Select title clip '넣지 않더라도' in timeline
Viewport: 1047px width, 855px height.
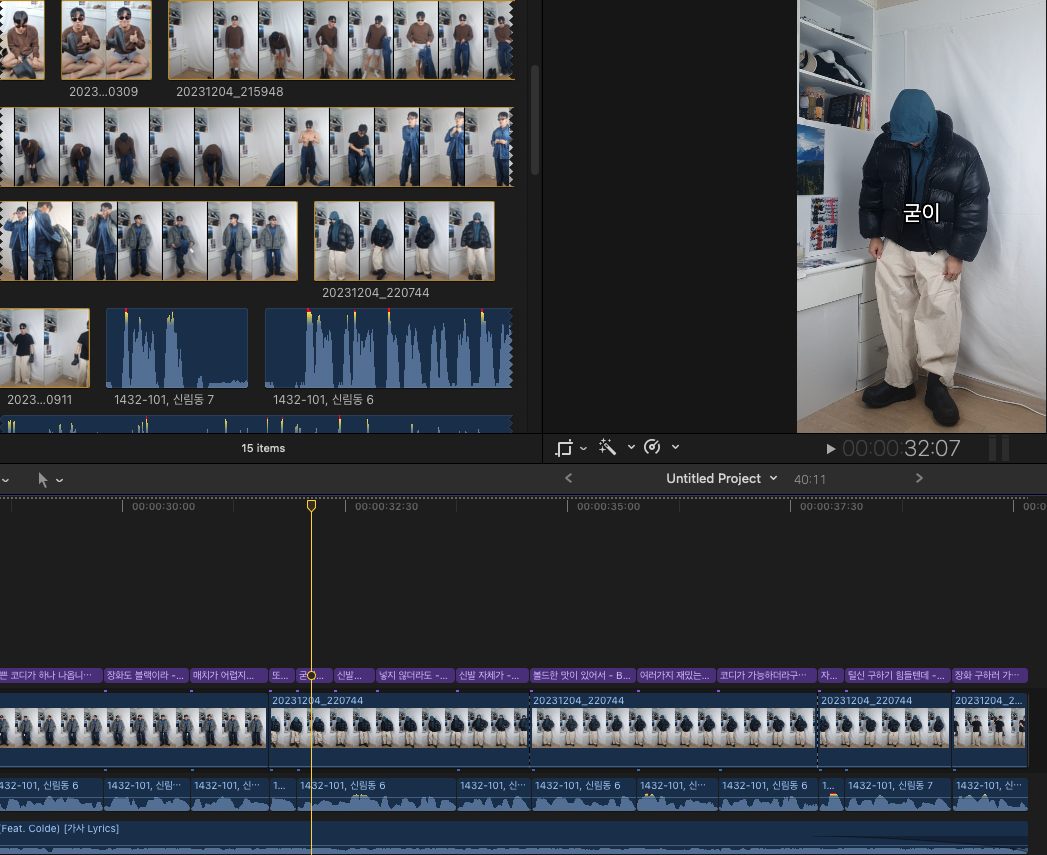(x=415, y=676)
